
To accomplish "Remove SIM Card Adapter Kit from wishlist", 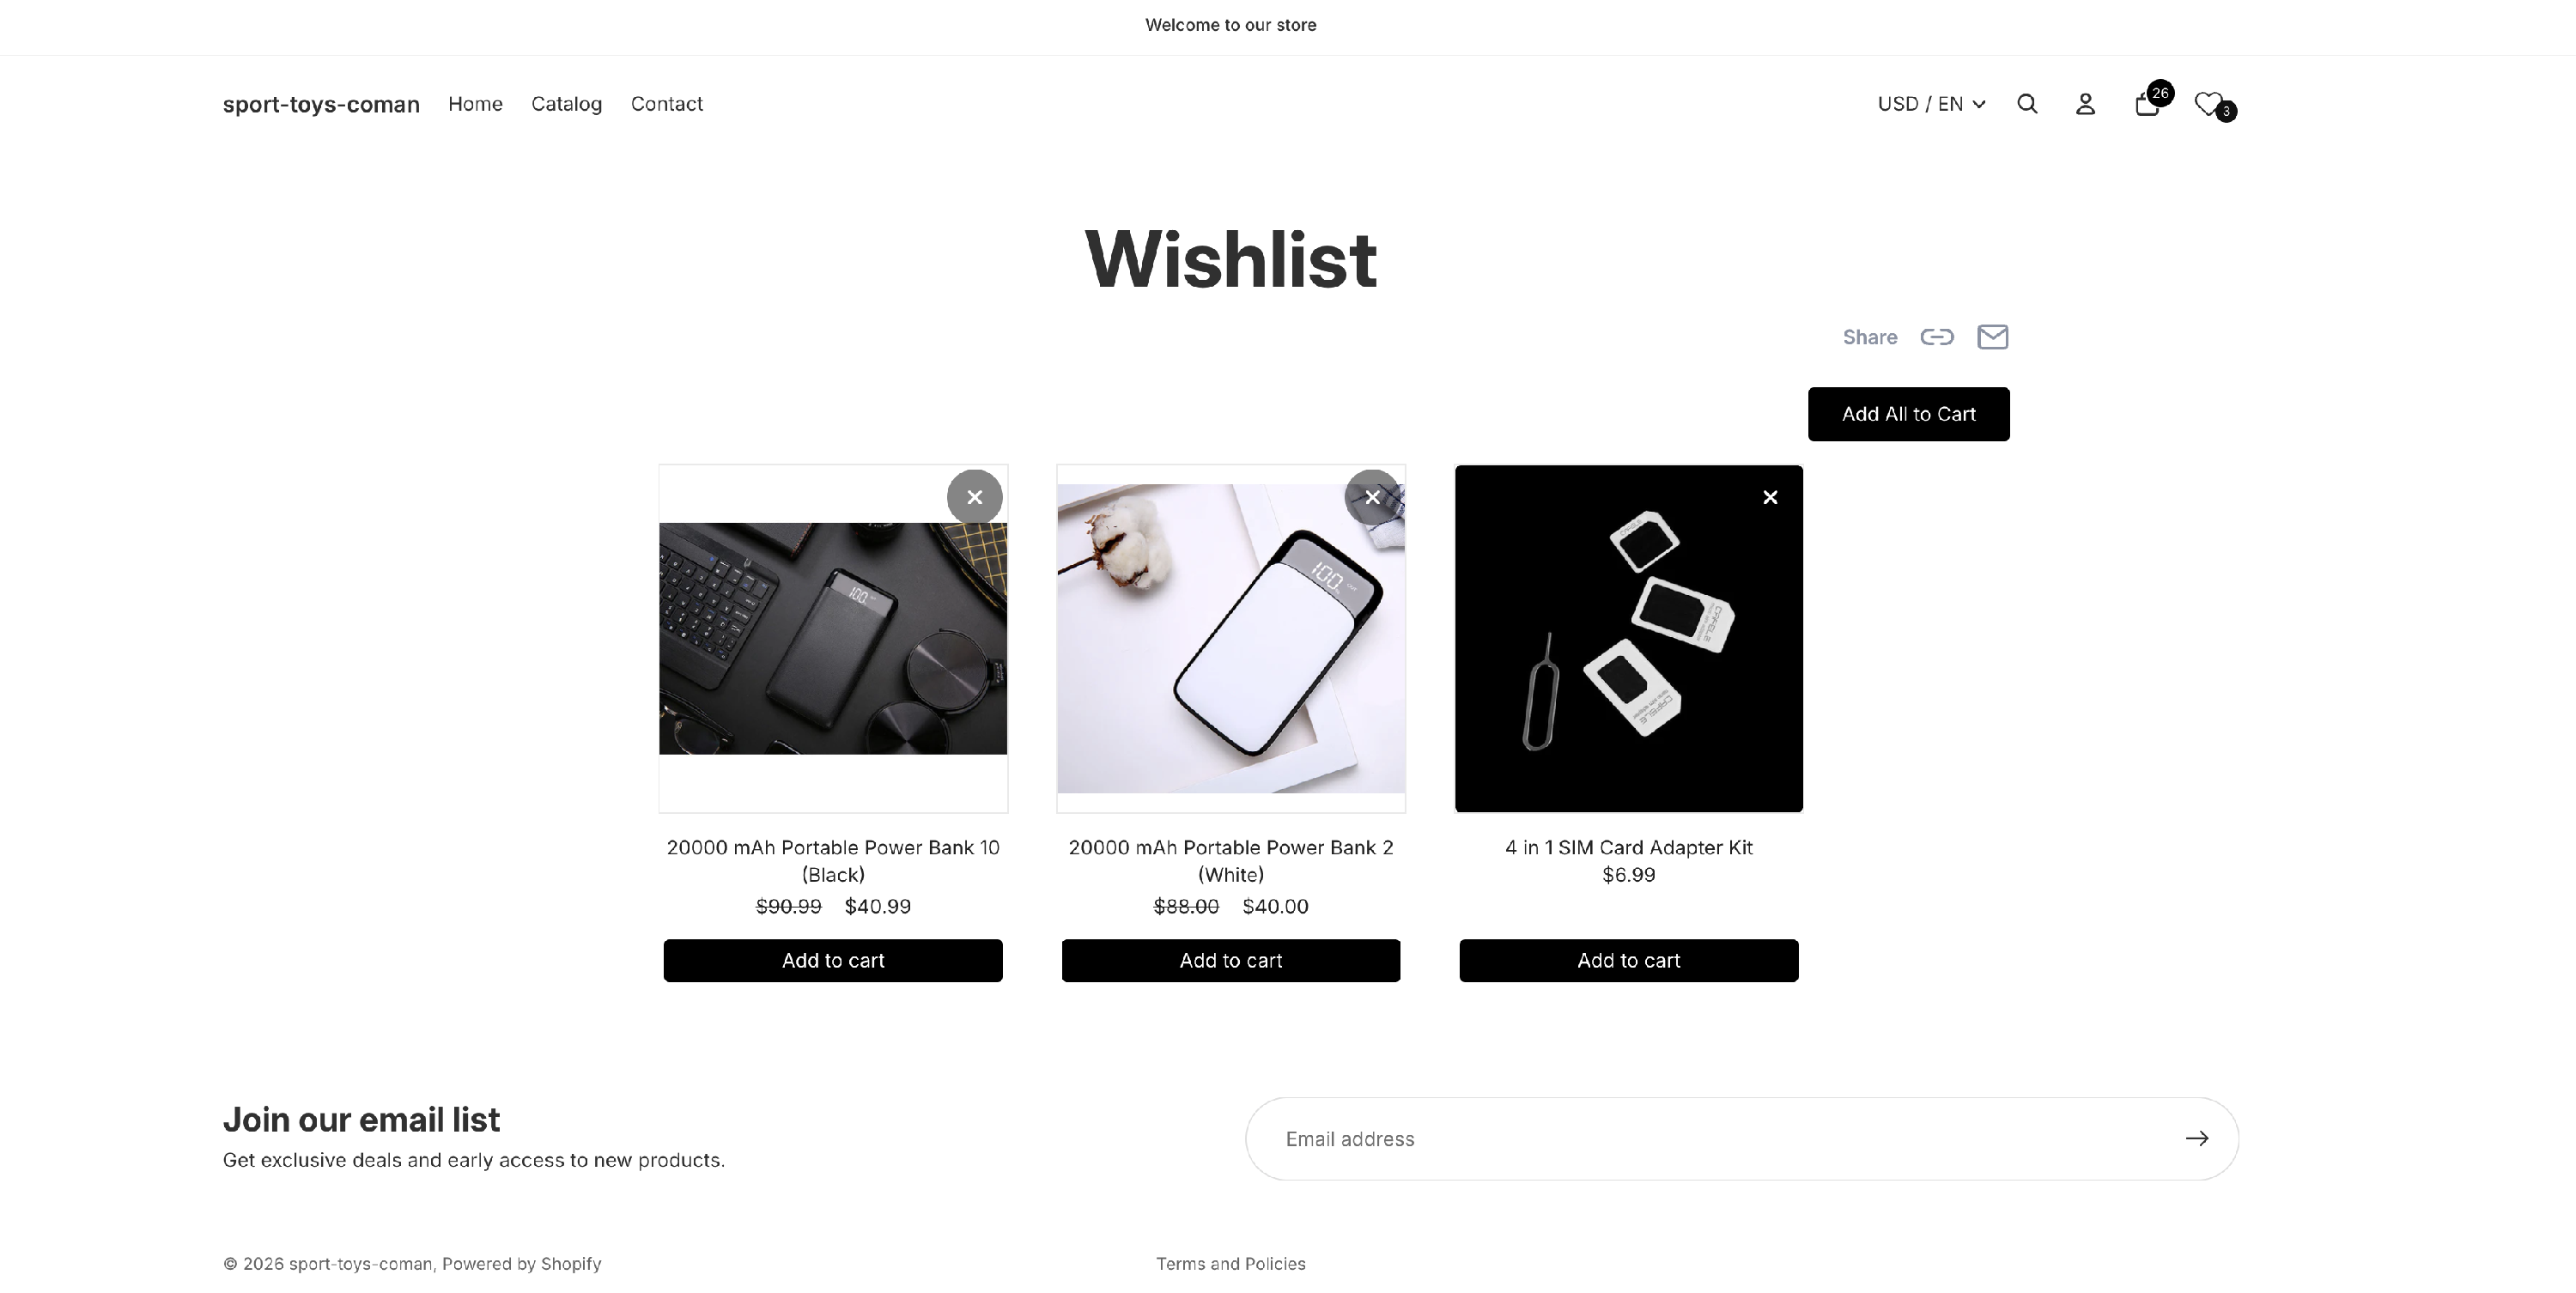I will pos(1770,497).
